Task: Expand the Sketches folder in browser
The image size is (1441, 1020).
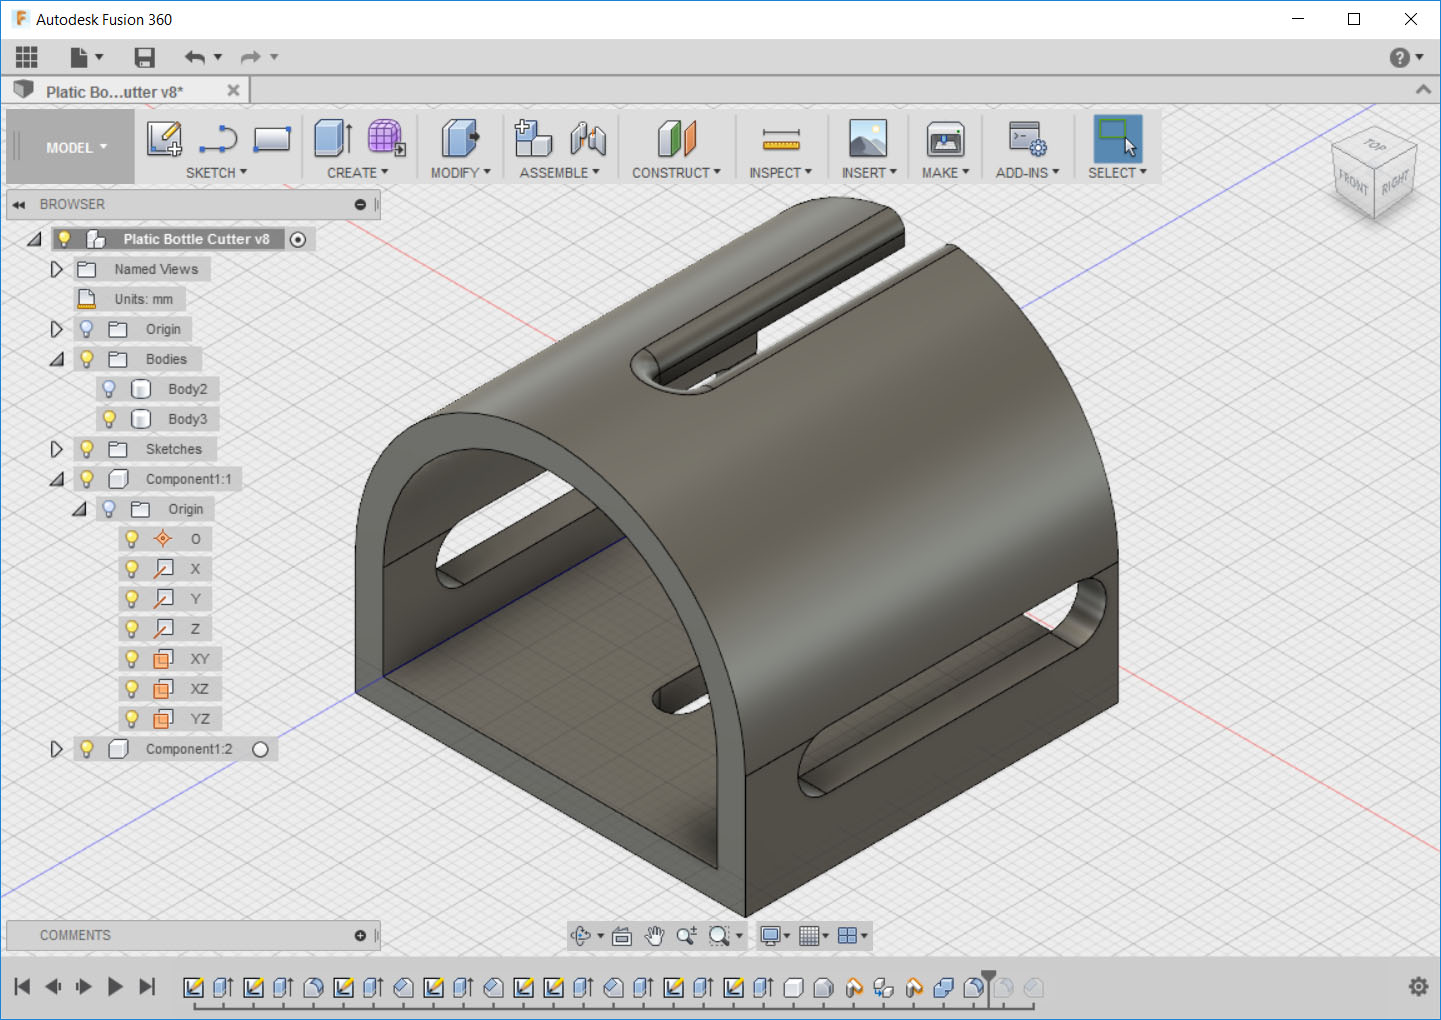Action: point(57,448)
